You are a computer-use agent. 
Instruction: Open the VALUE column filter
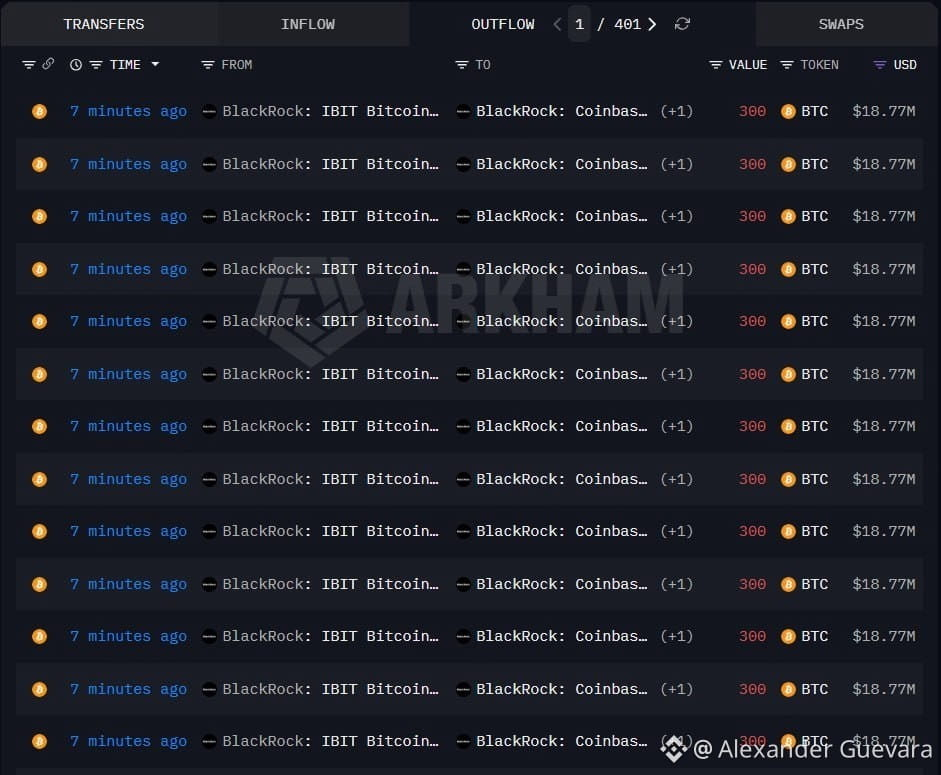(x=715, y=64)
